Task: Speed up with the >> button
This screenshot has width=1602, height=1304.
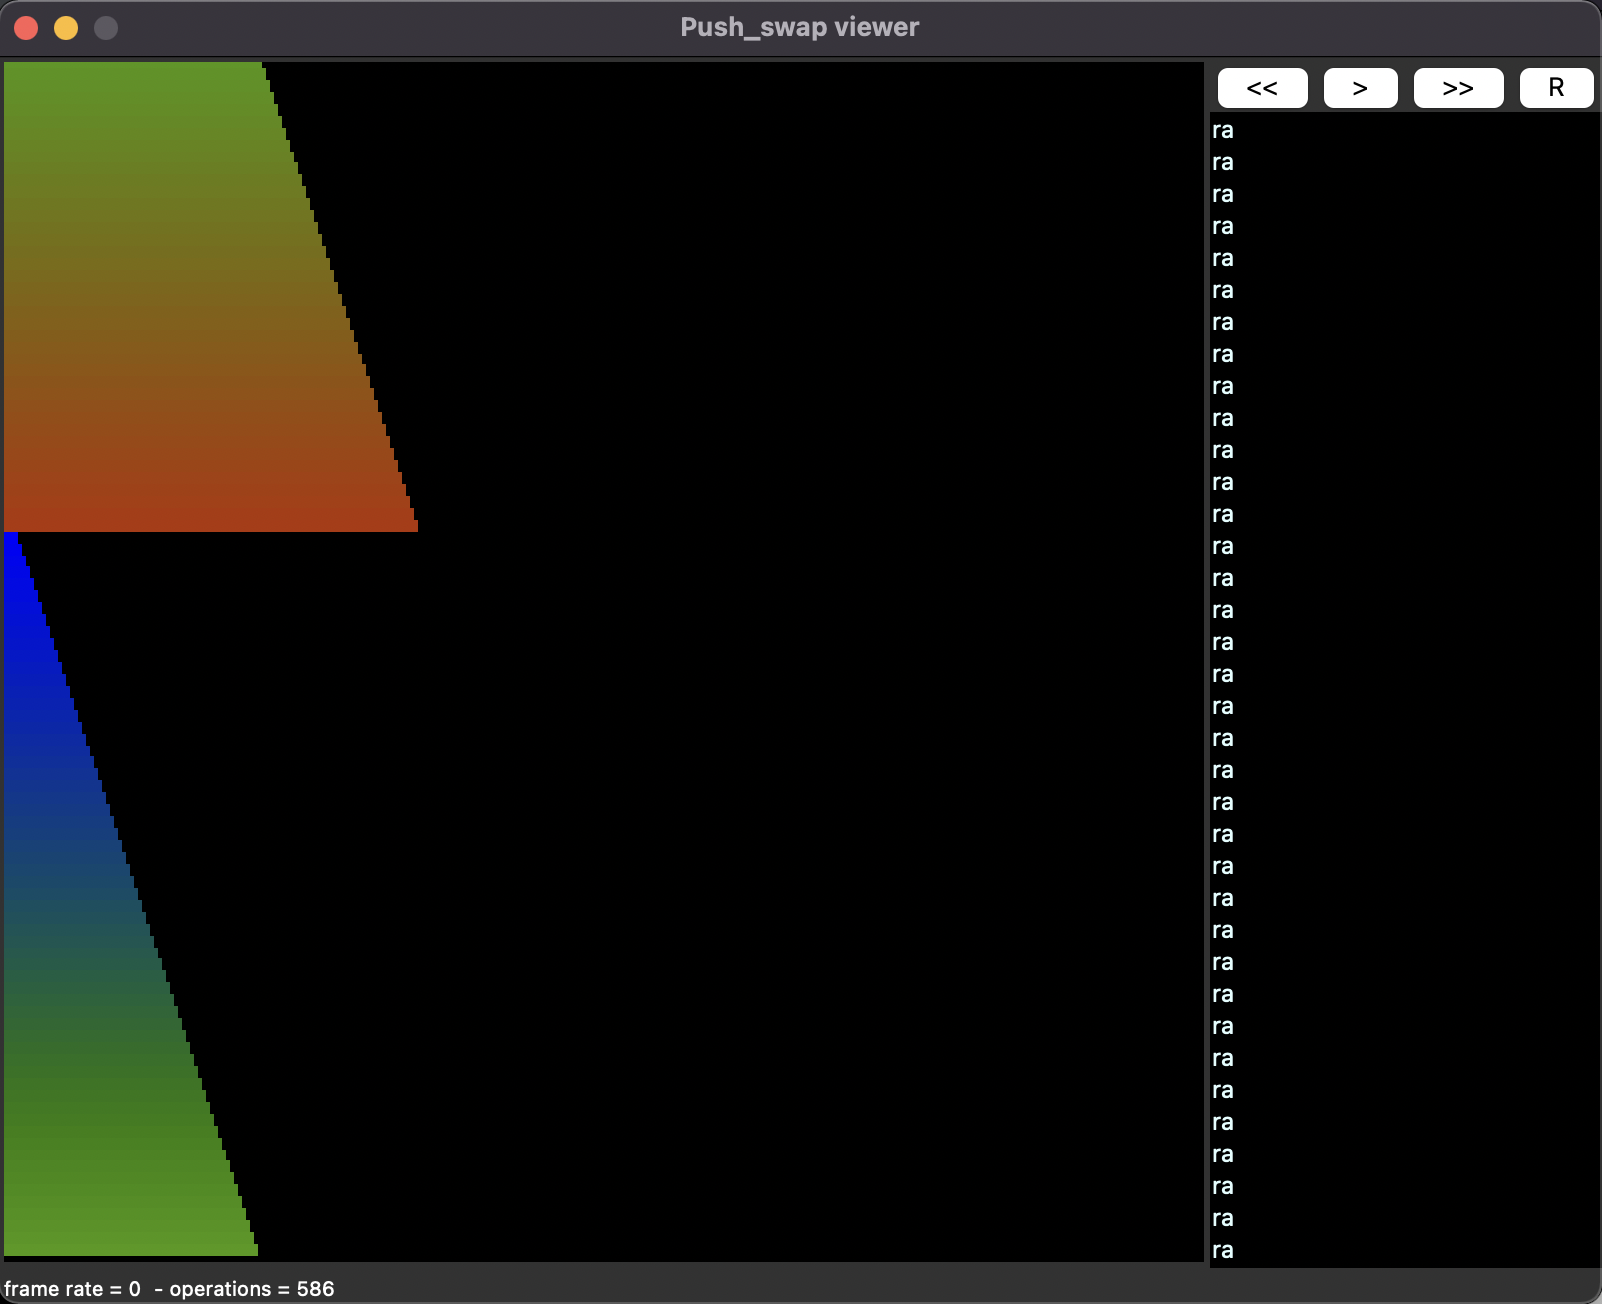Action: 1458,88
